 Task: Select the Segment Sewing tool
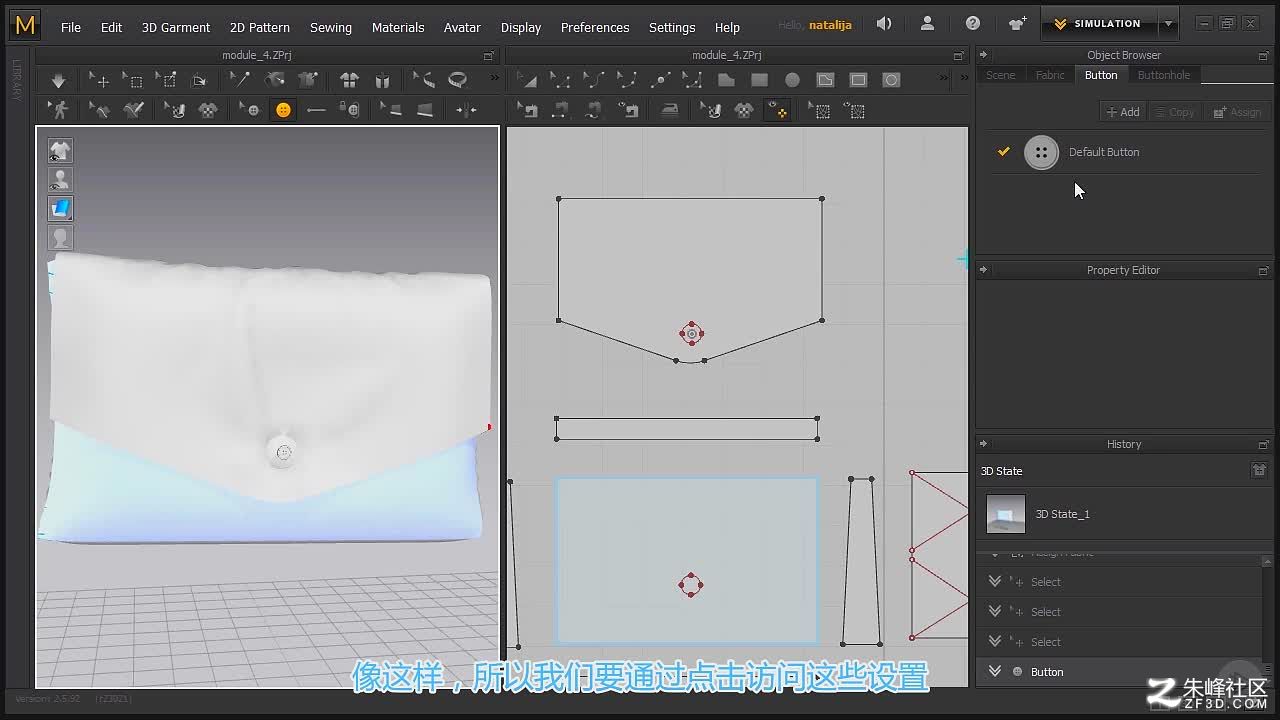pos(561,110)
